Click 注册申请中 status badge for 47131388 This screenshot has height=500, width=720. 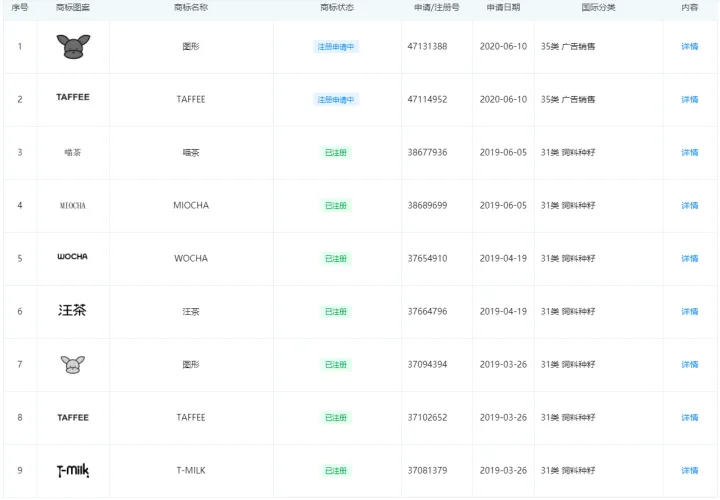pos(336,46)
